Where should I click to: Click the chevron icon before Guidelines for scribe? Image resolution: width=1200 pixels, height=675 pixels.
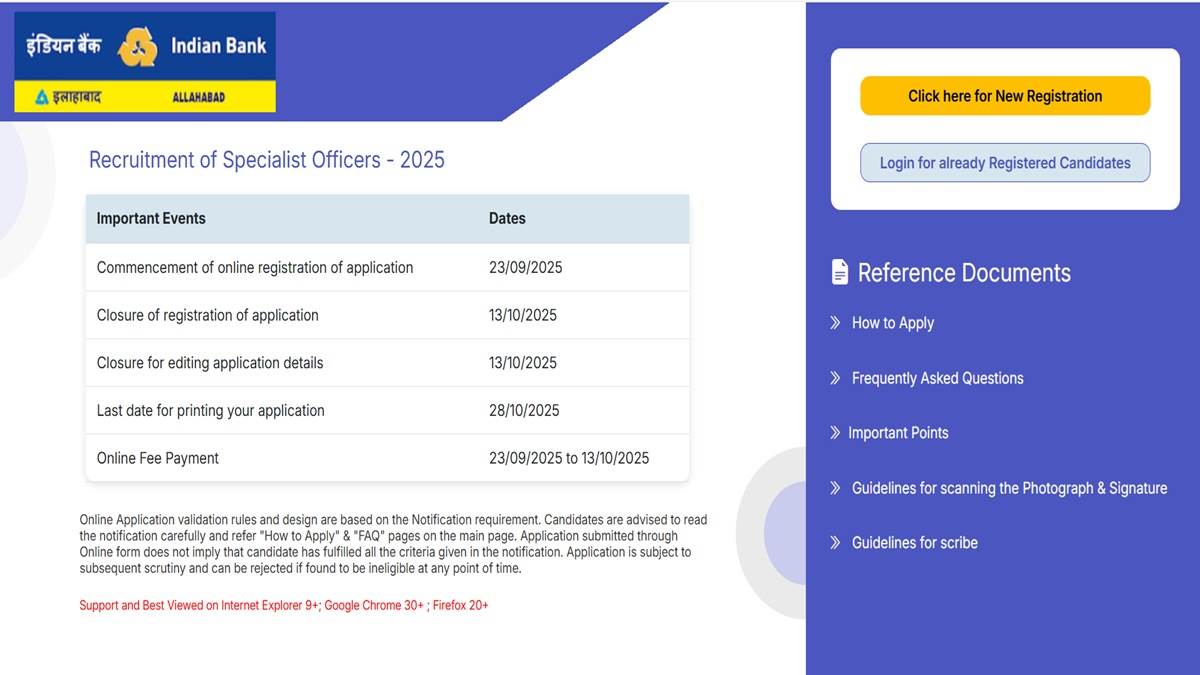835,543
